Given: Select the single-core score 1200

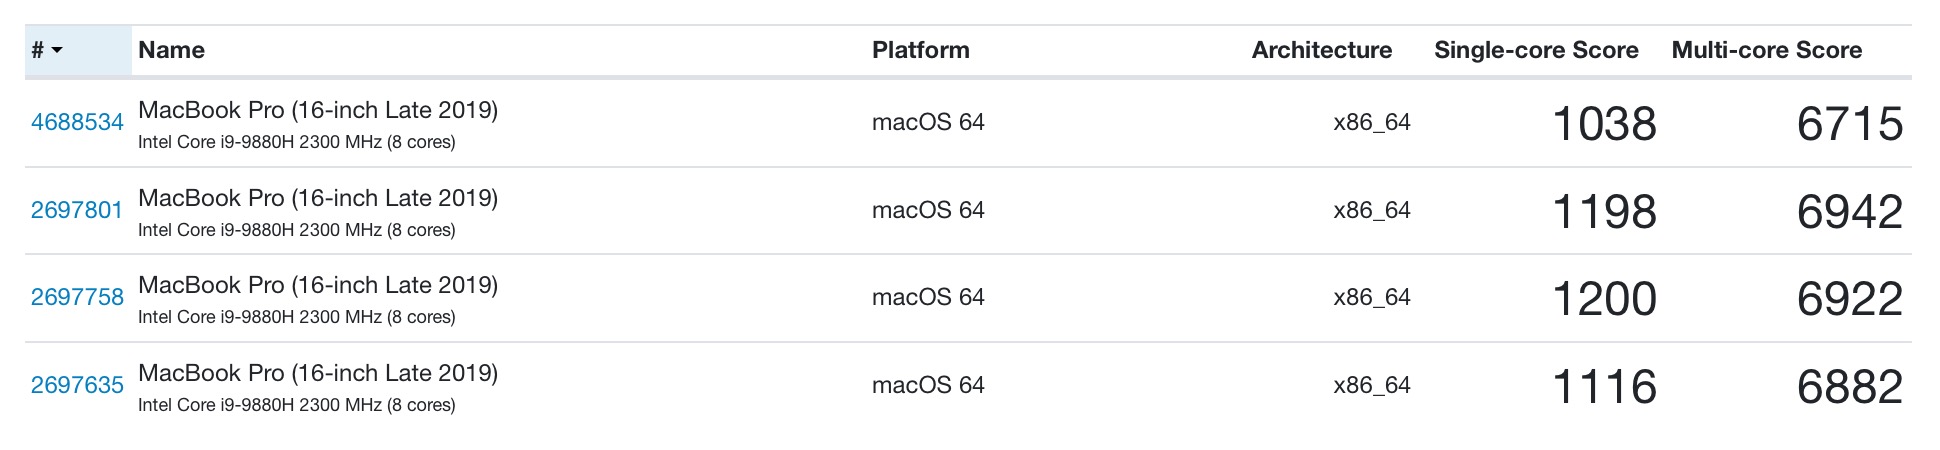Looking at the screenshot, I should click(1604, 299).
